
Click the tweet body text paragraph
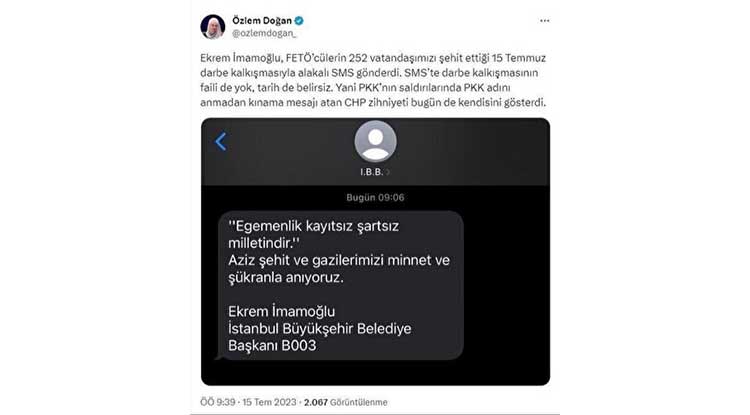[373, 80]
